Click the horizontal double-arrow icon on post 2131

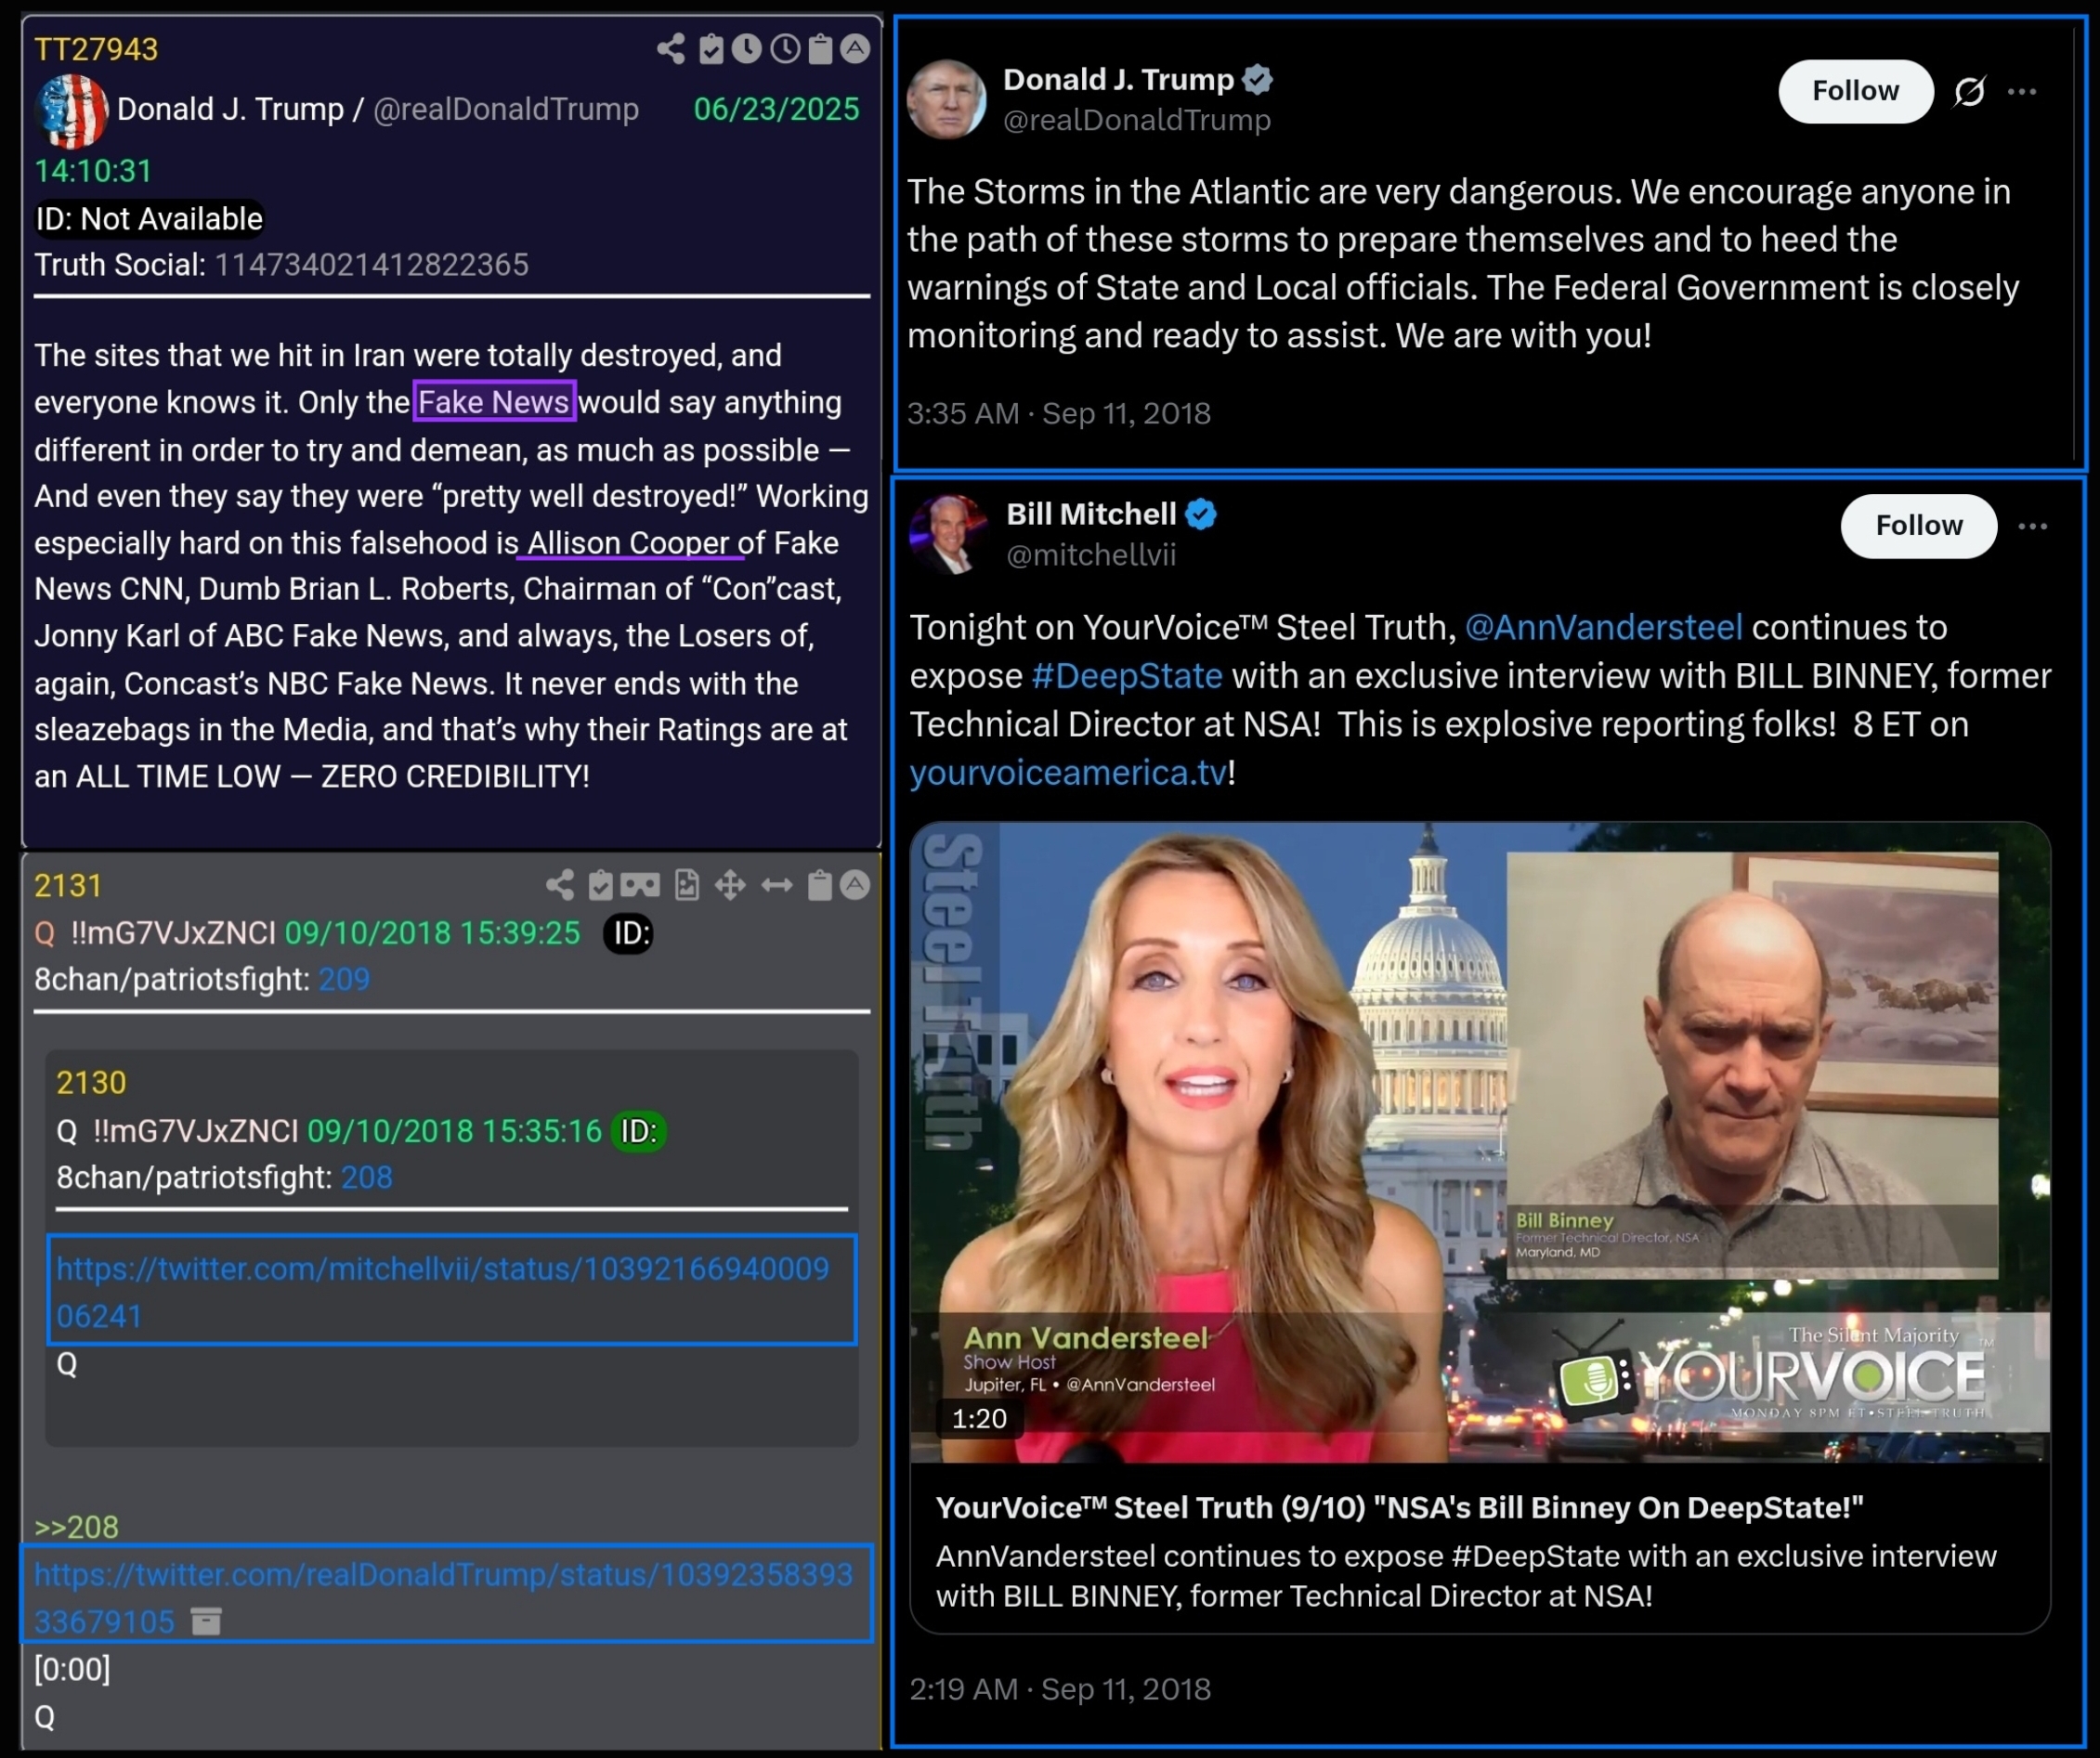(777, 885)
